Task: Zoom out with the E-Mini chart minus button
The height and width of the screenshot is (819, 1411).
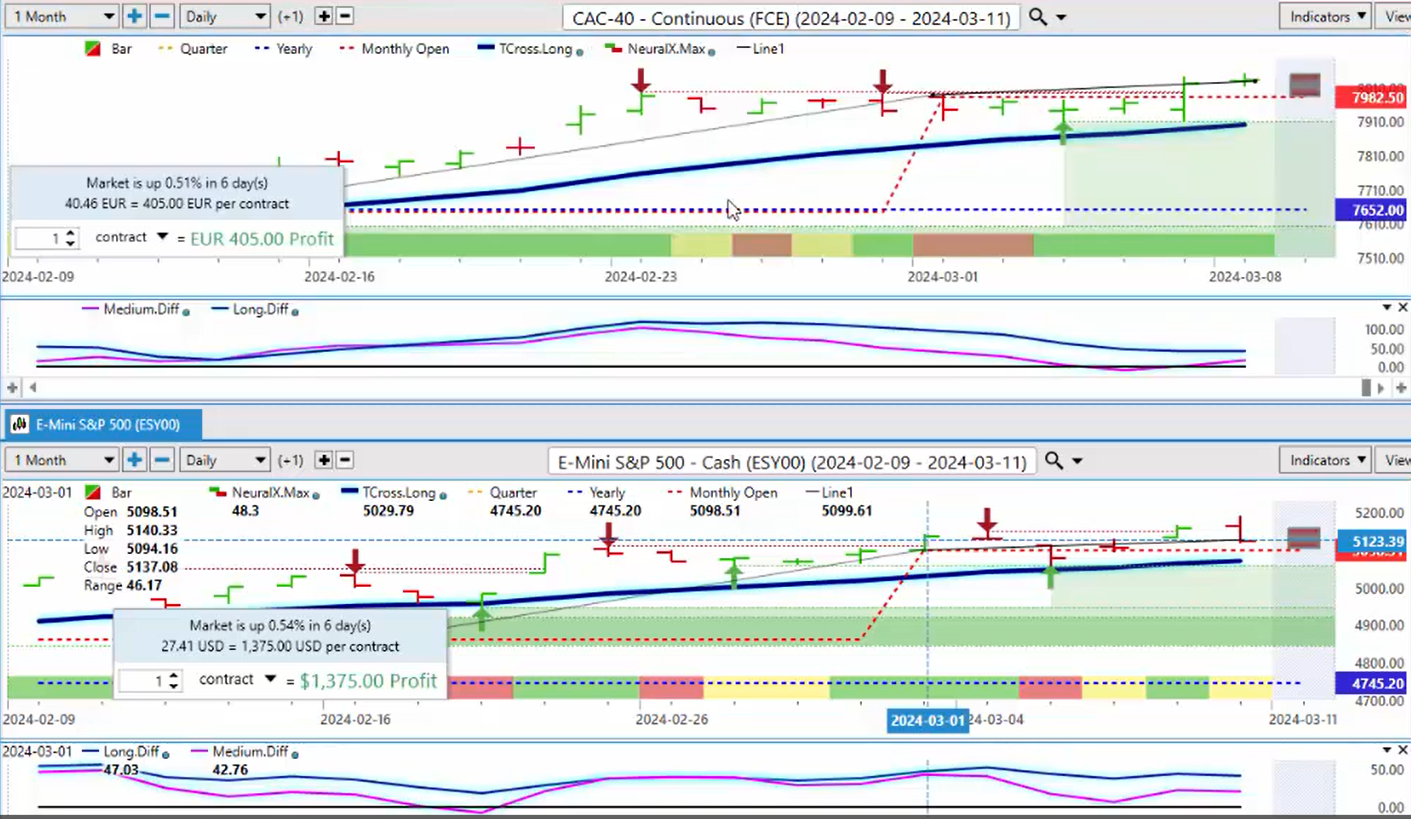Action: 161,460
